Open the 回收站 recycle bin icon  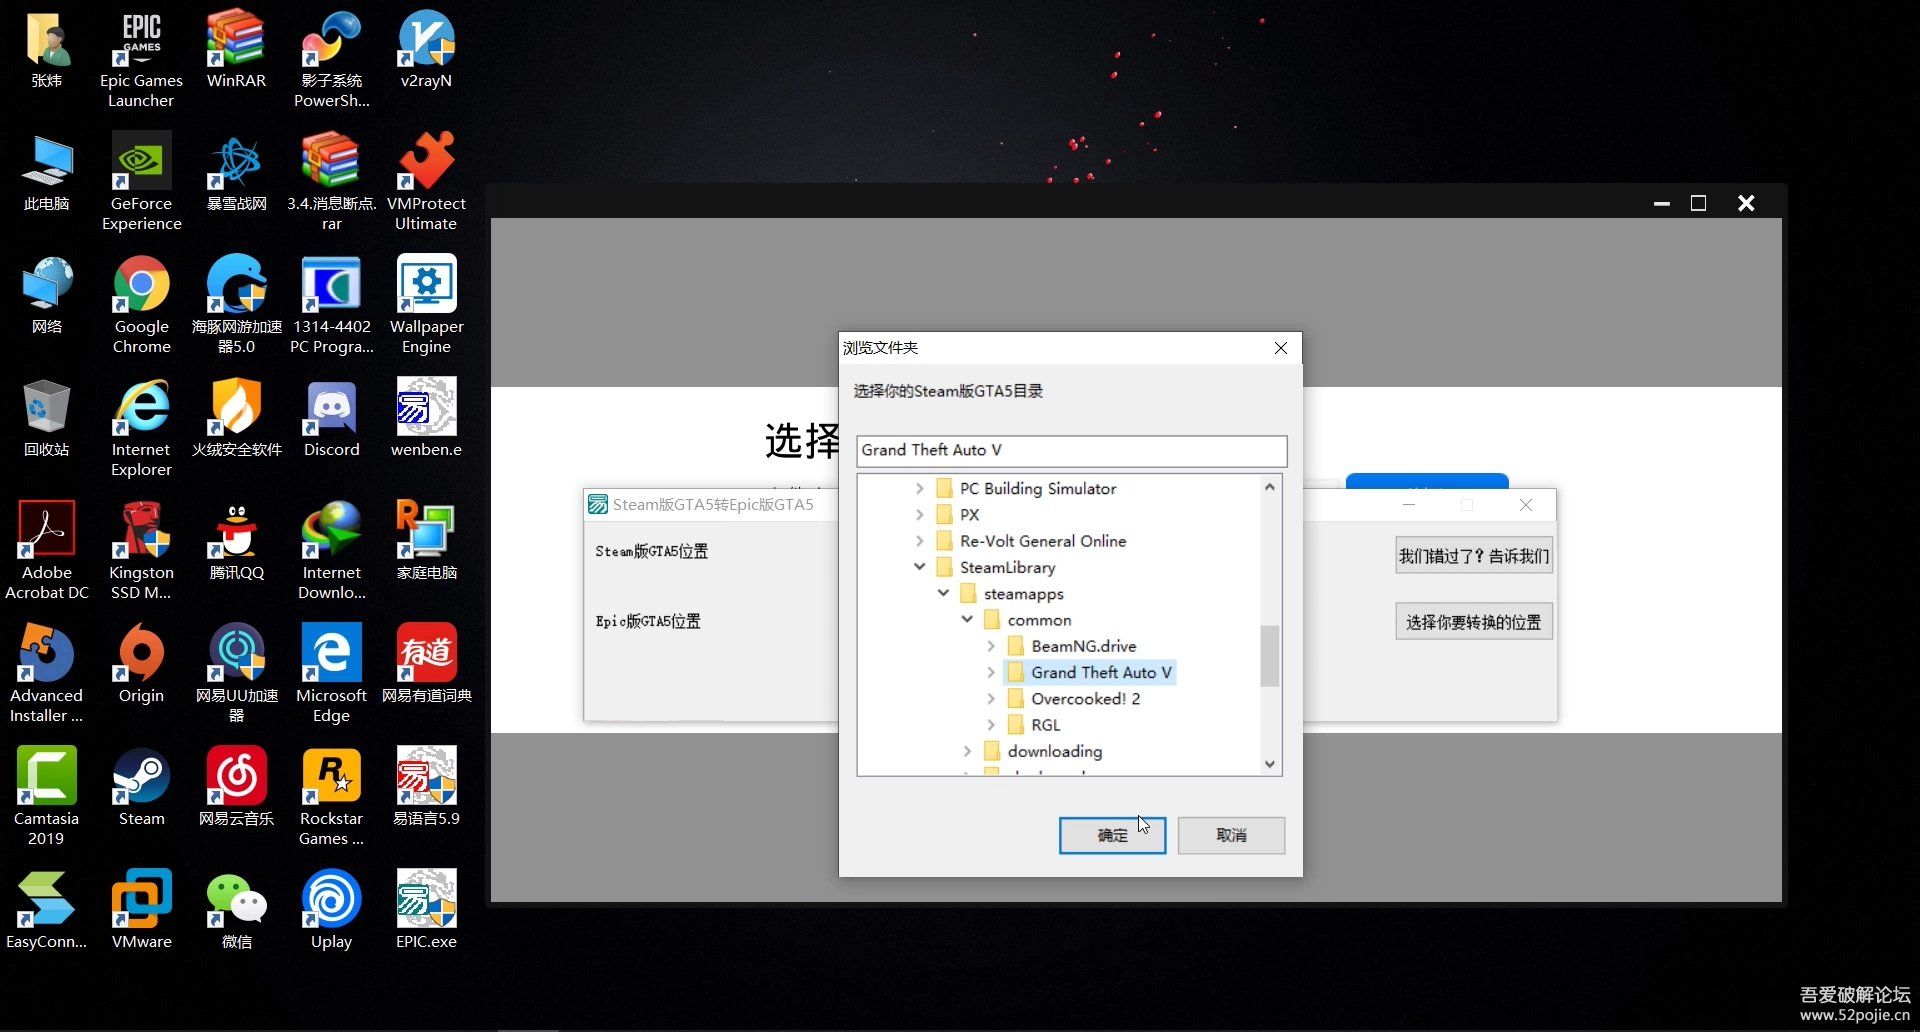tap(46, 418)
